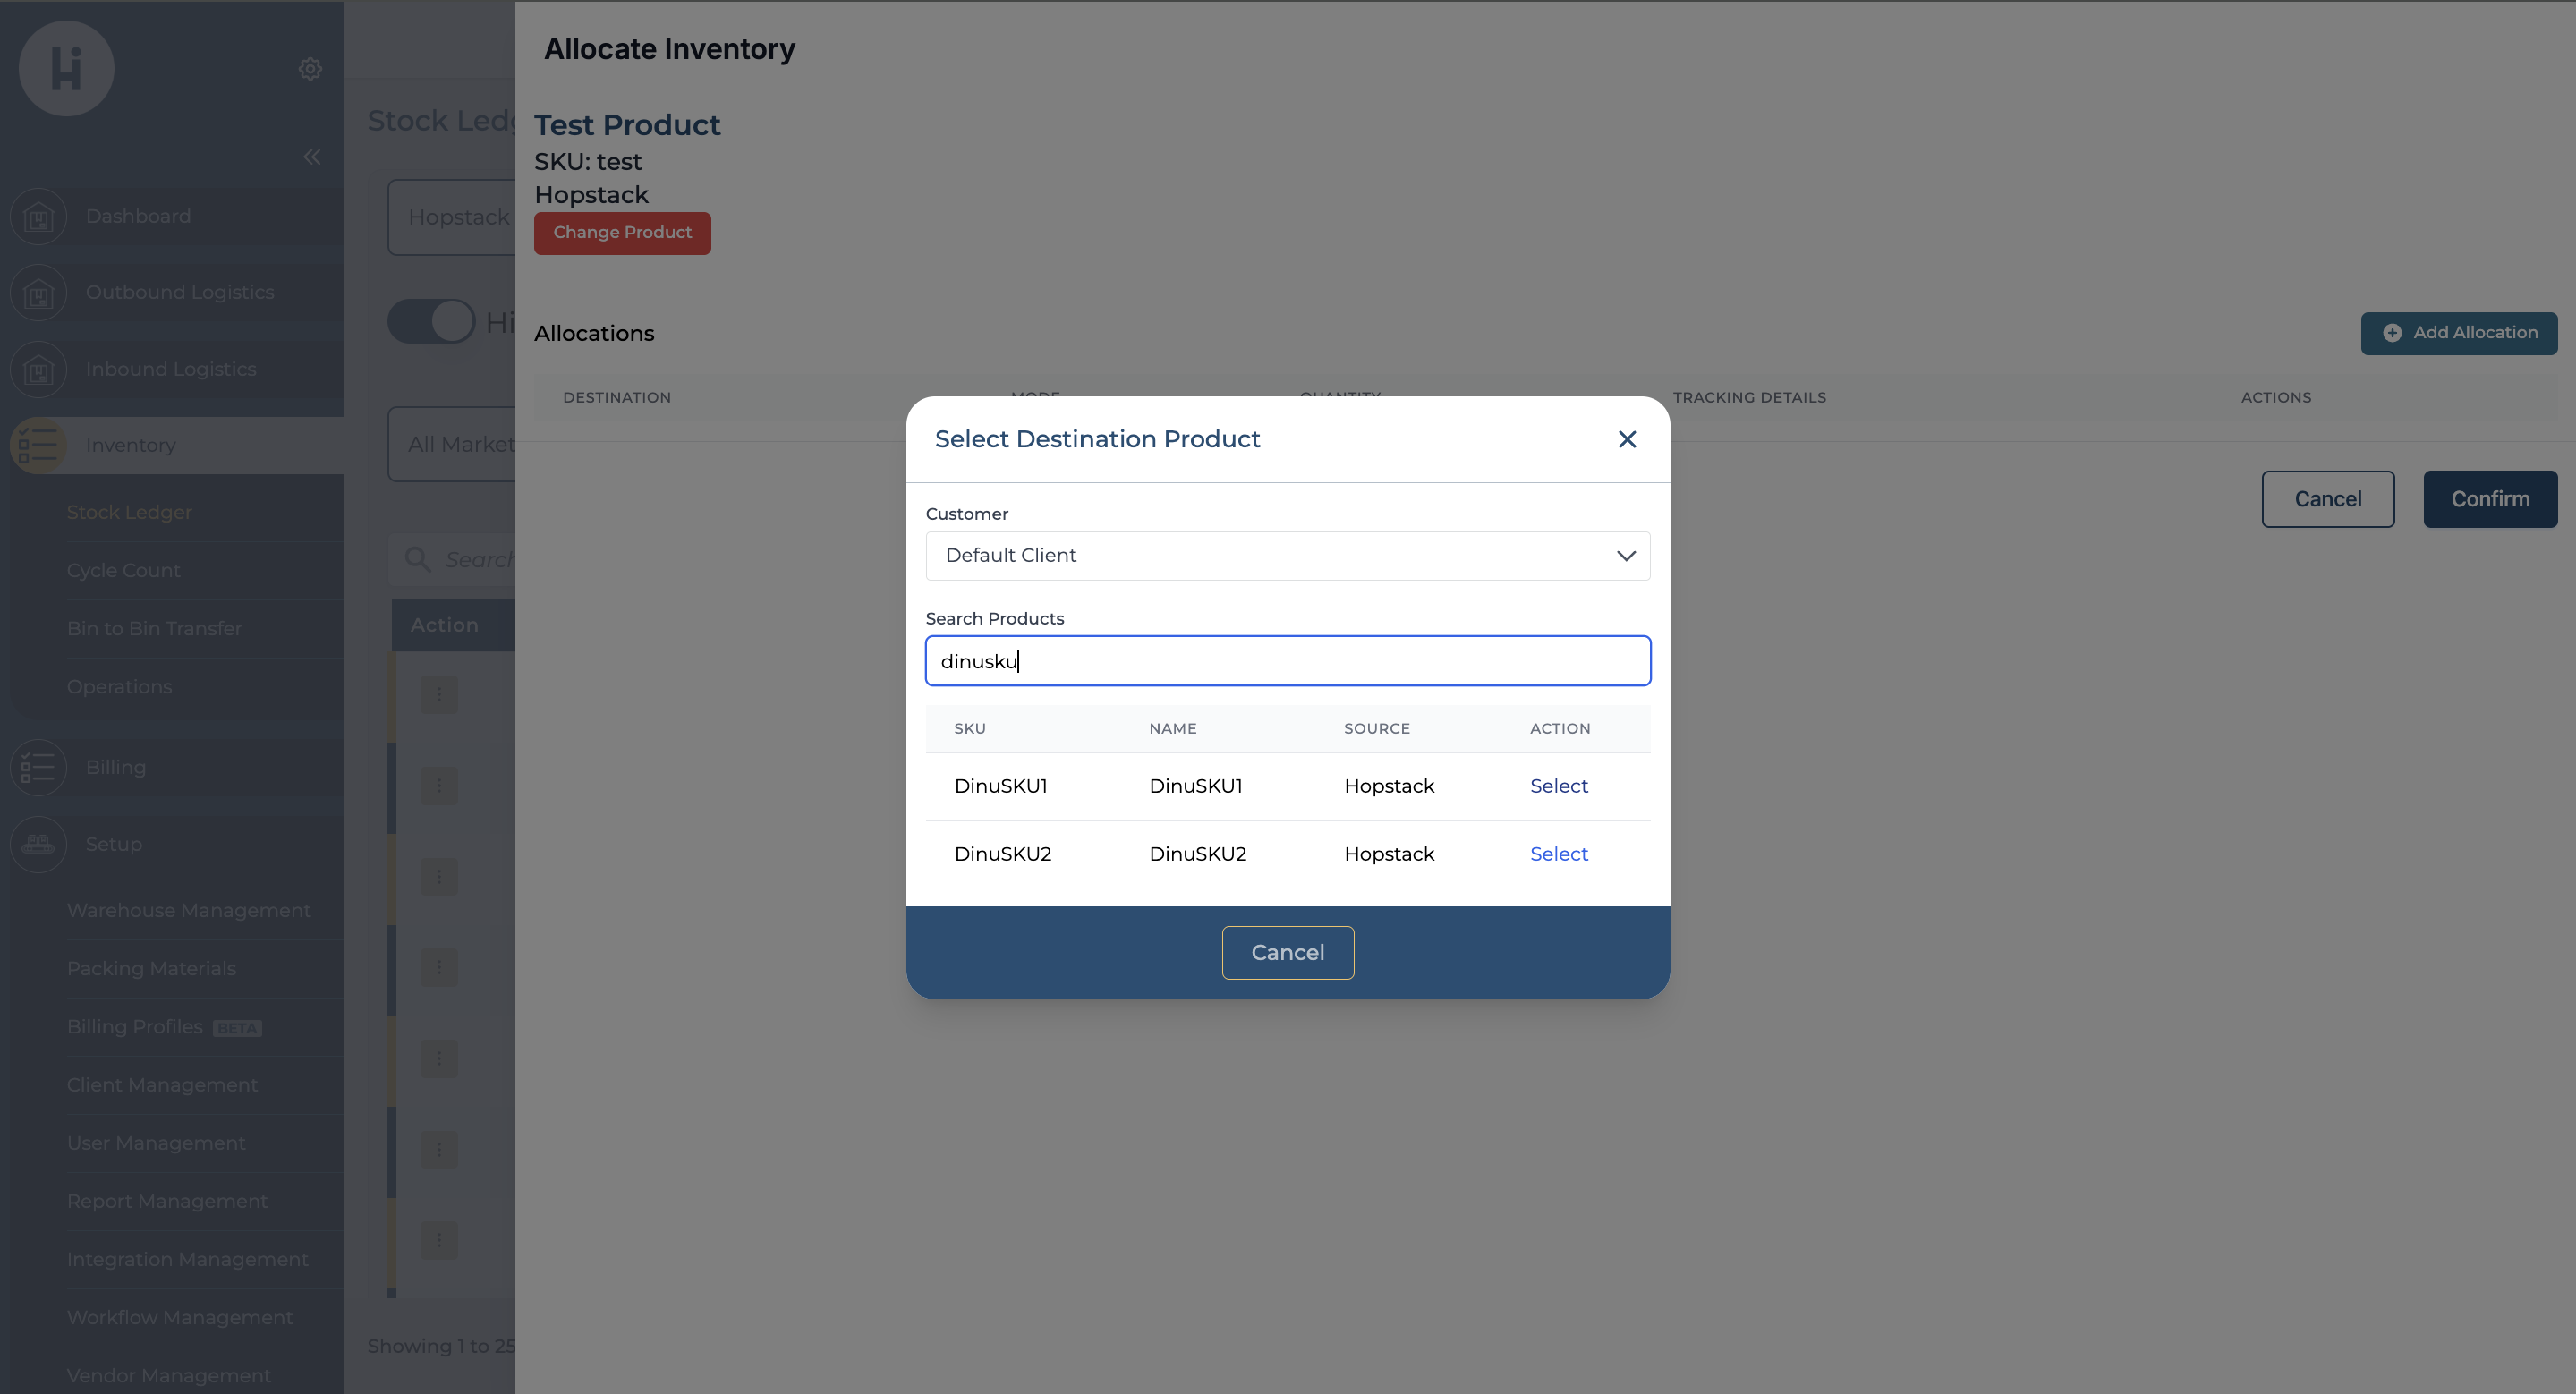
Task: Toggle the switch below Hopstack filter
Action: tap(431, 322)
